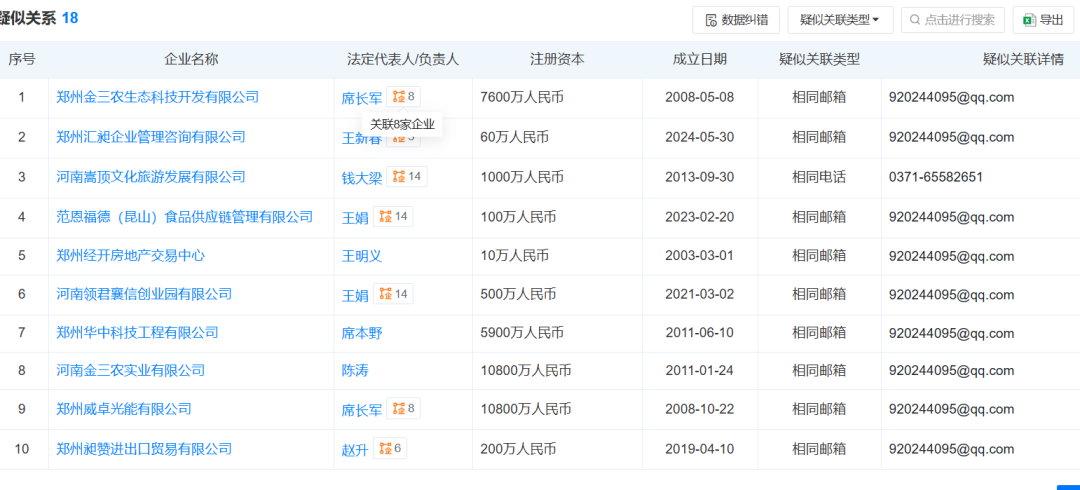Viewport: 1080px width, 490px height.
Task: Open 赵升 legal representative profile
Action: pos(355,450)
